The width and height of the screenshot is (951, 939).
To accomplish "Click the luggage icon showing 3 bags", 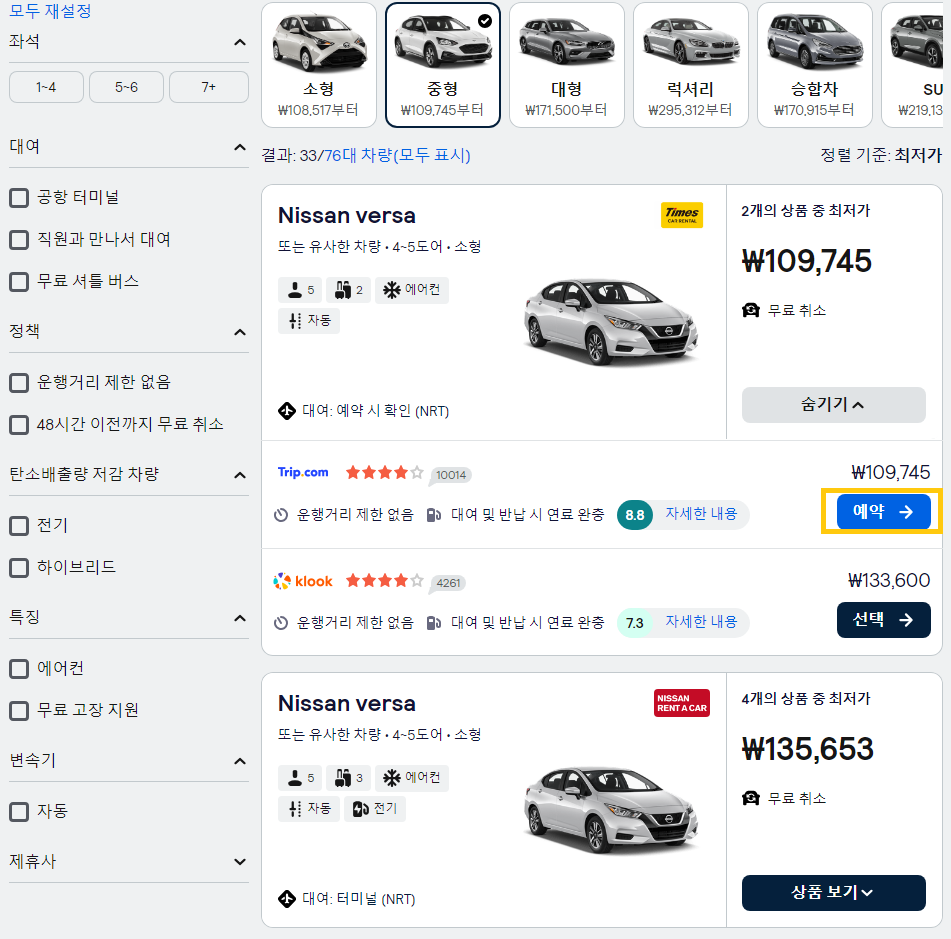I will [x=343, y=778].
